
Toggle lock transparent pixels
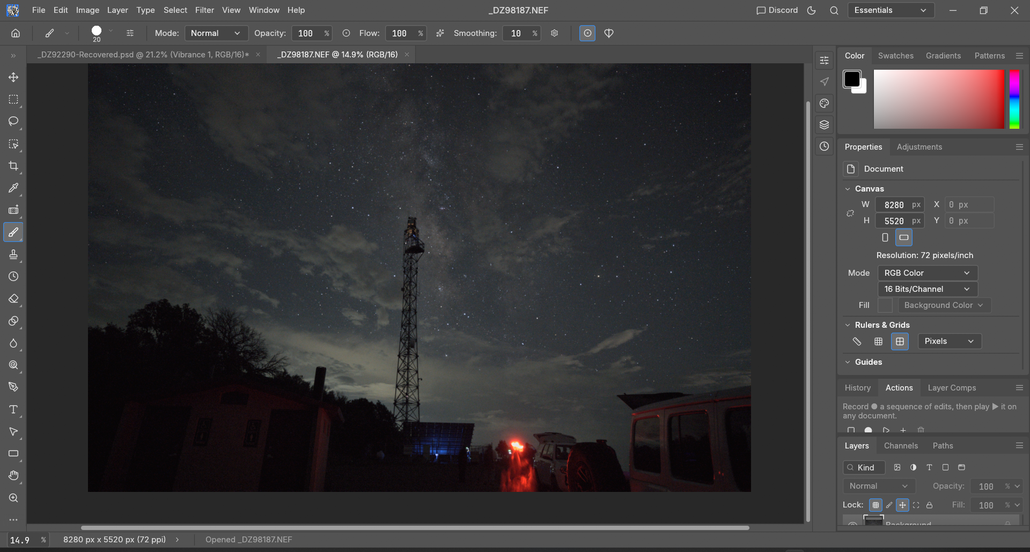tap(876, 505)
